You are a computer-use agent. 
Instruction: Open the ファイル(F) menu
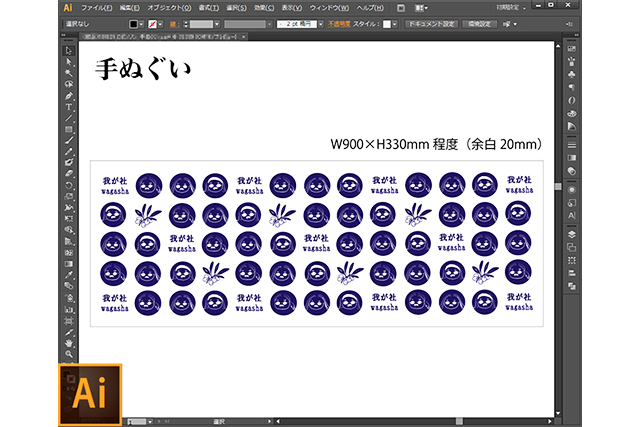coord(95,7)
